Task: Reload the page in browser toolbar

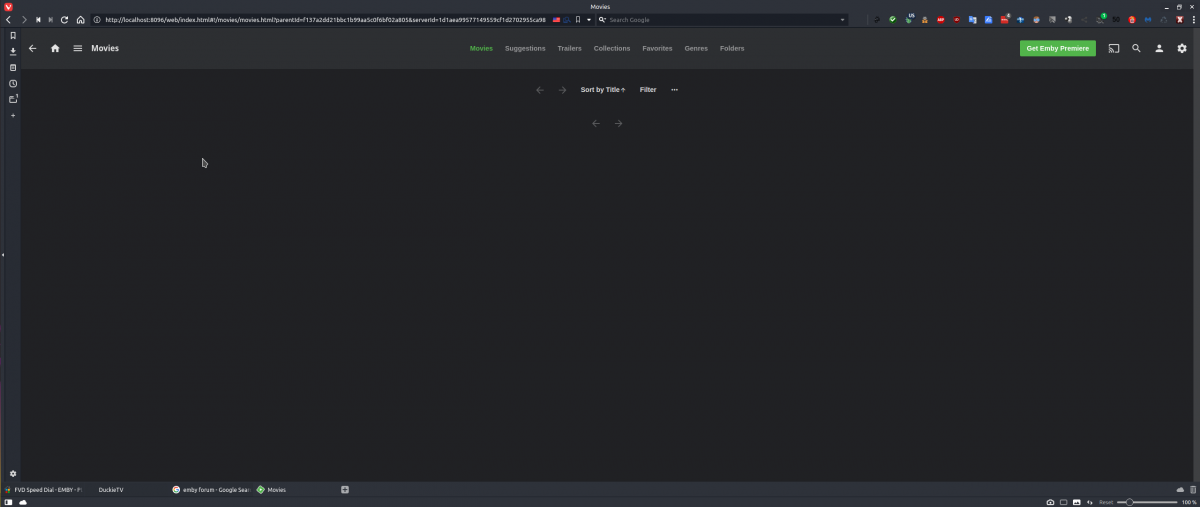Action: point(65,19)
